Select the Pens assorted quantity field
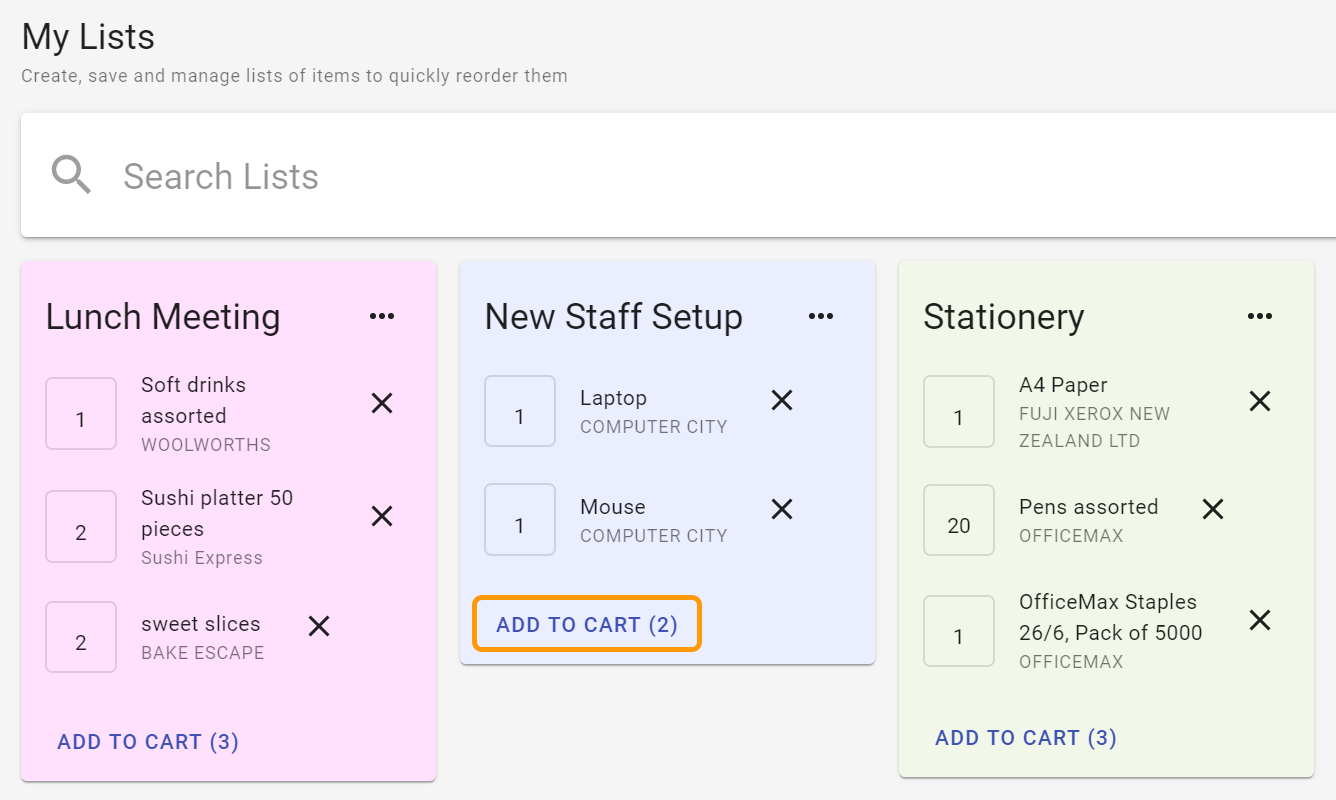 (x=958, y=519)
